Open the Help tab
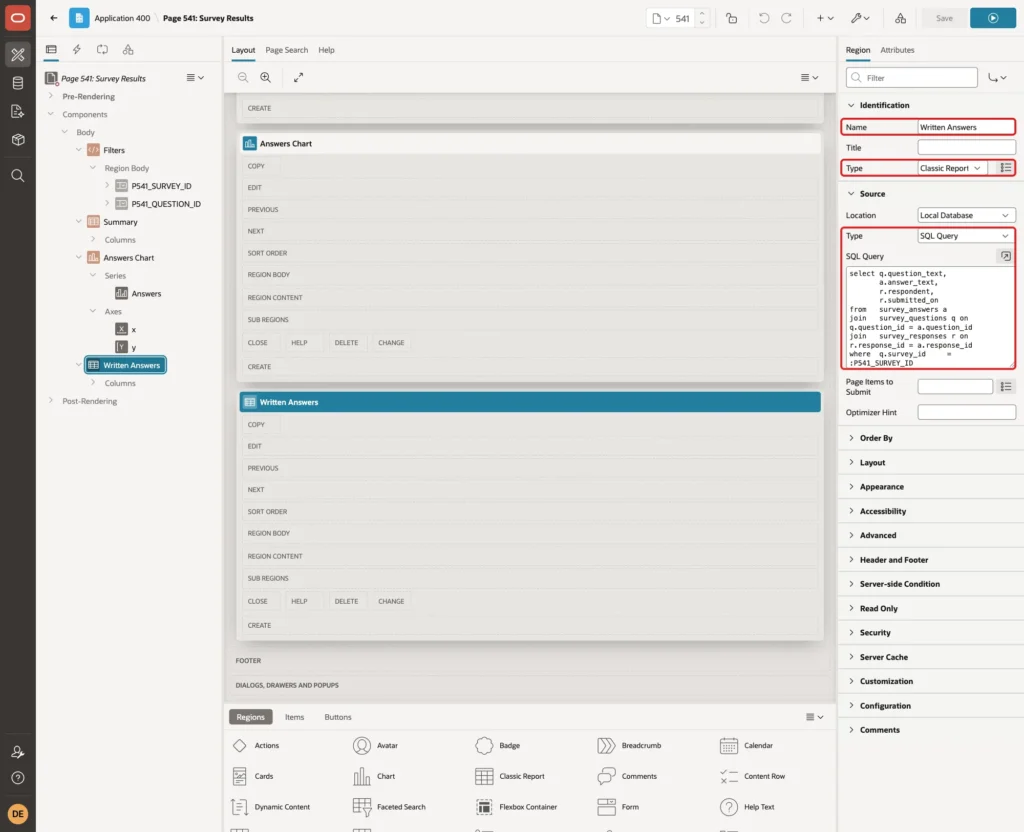 (x=327, y=50)
